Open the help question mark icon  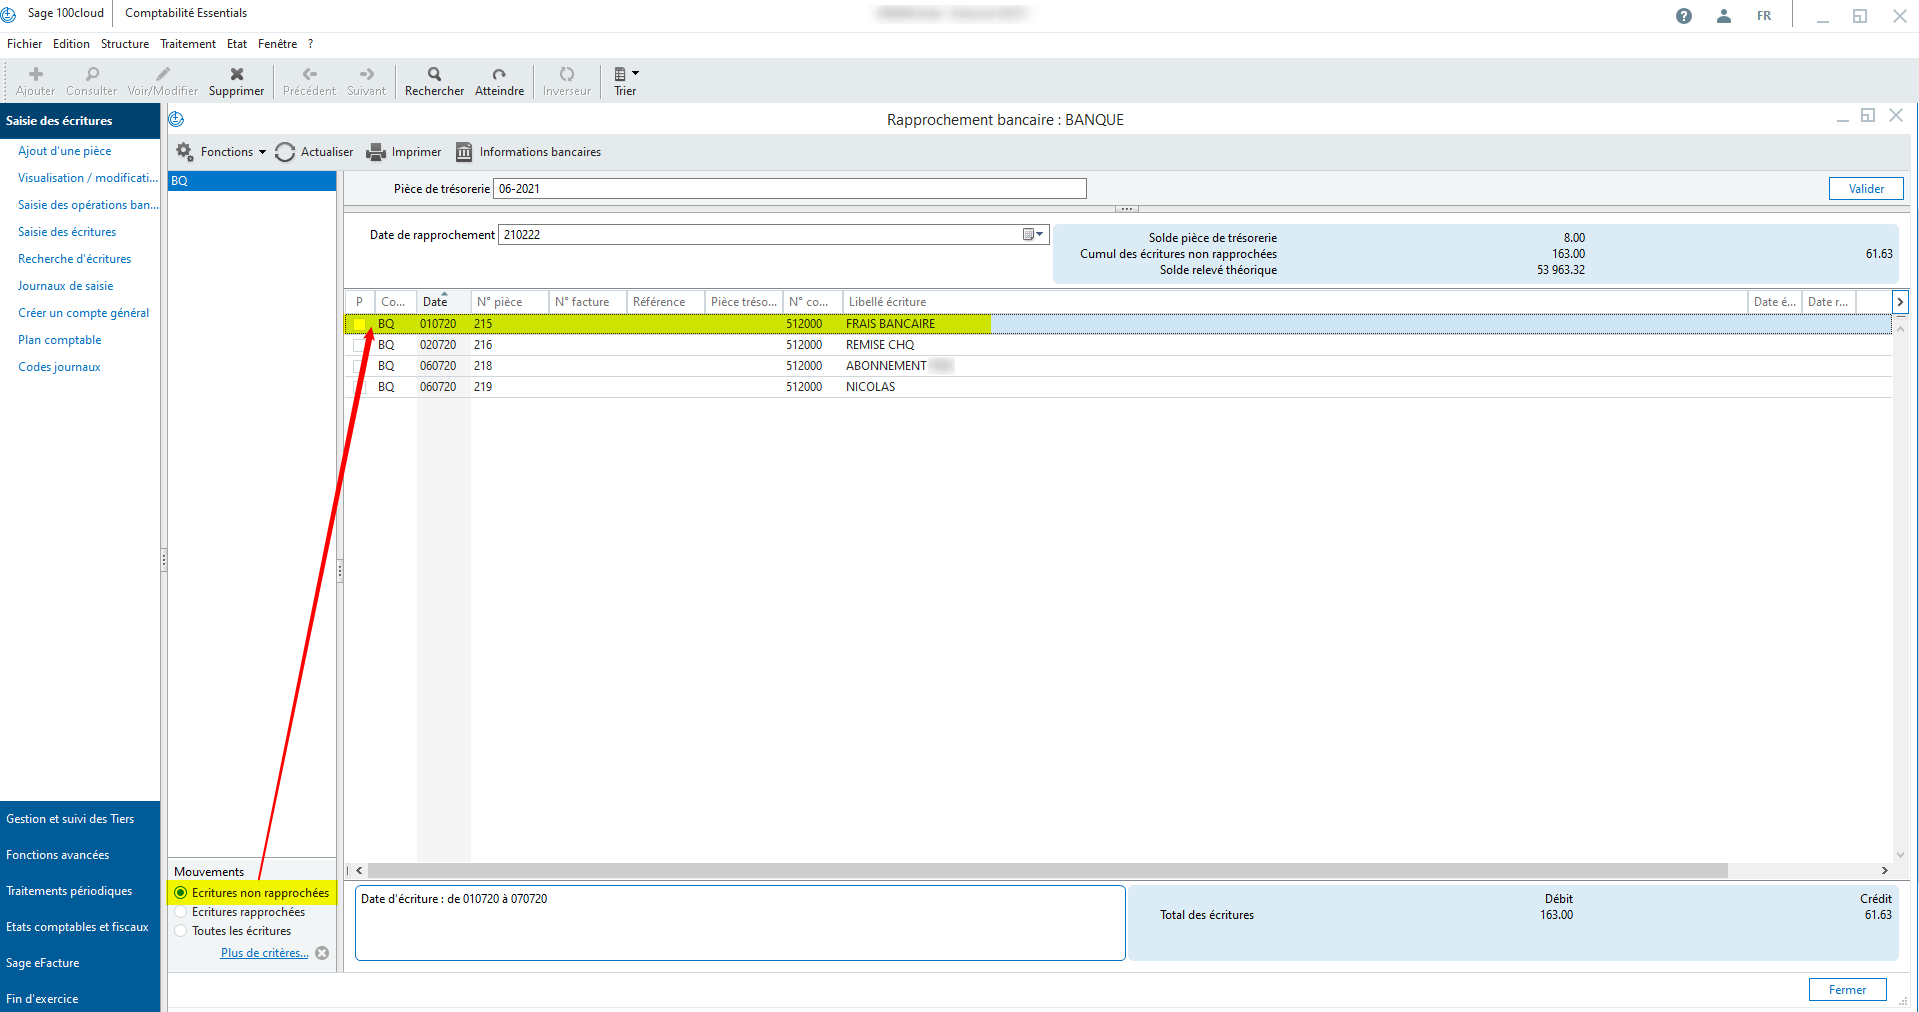1684,16
